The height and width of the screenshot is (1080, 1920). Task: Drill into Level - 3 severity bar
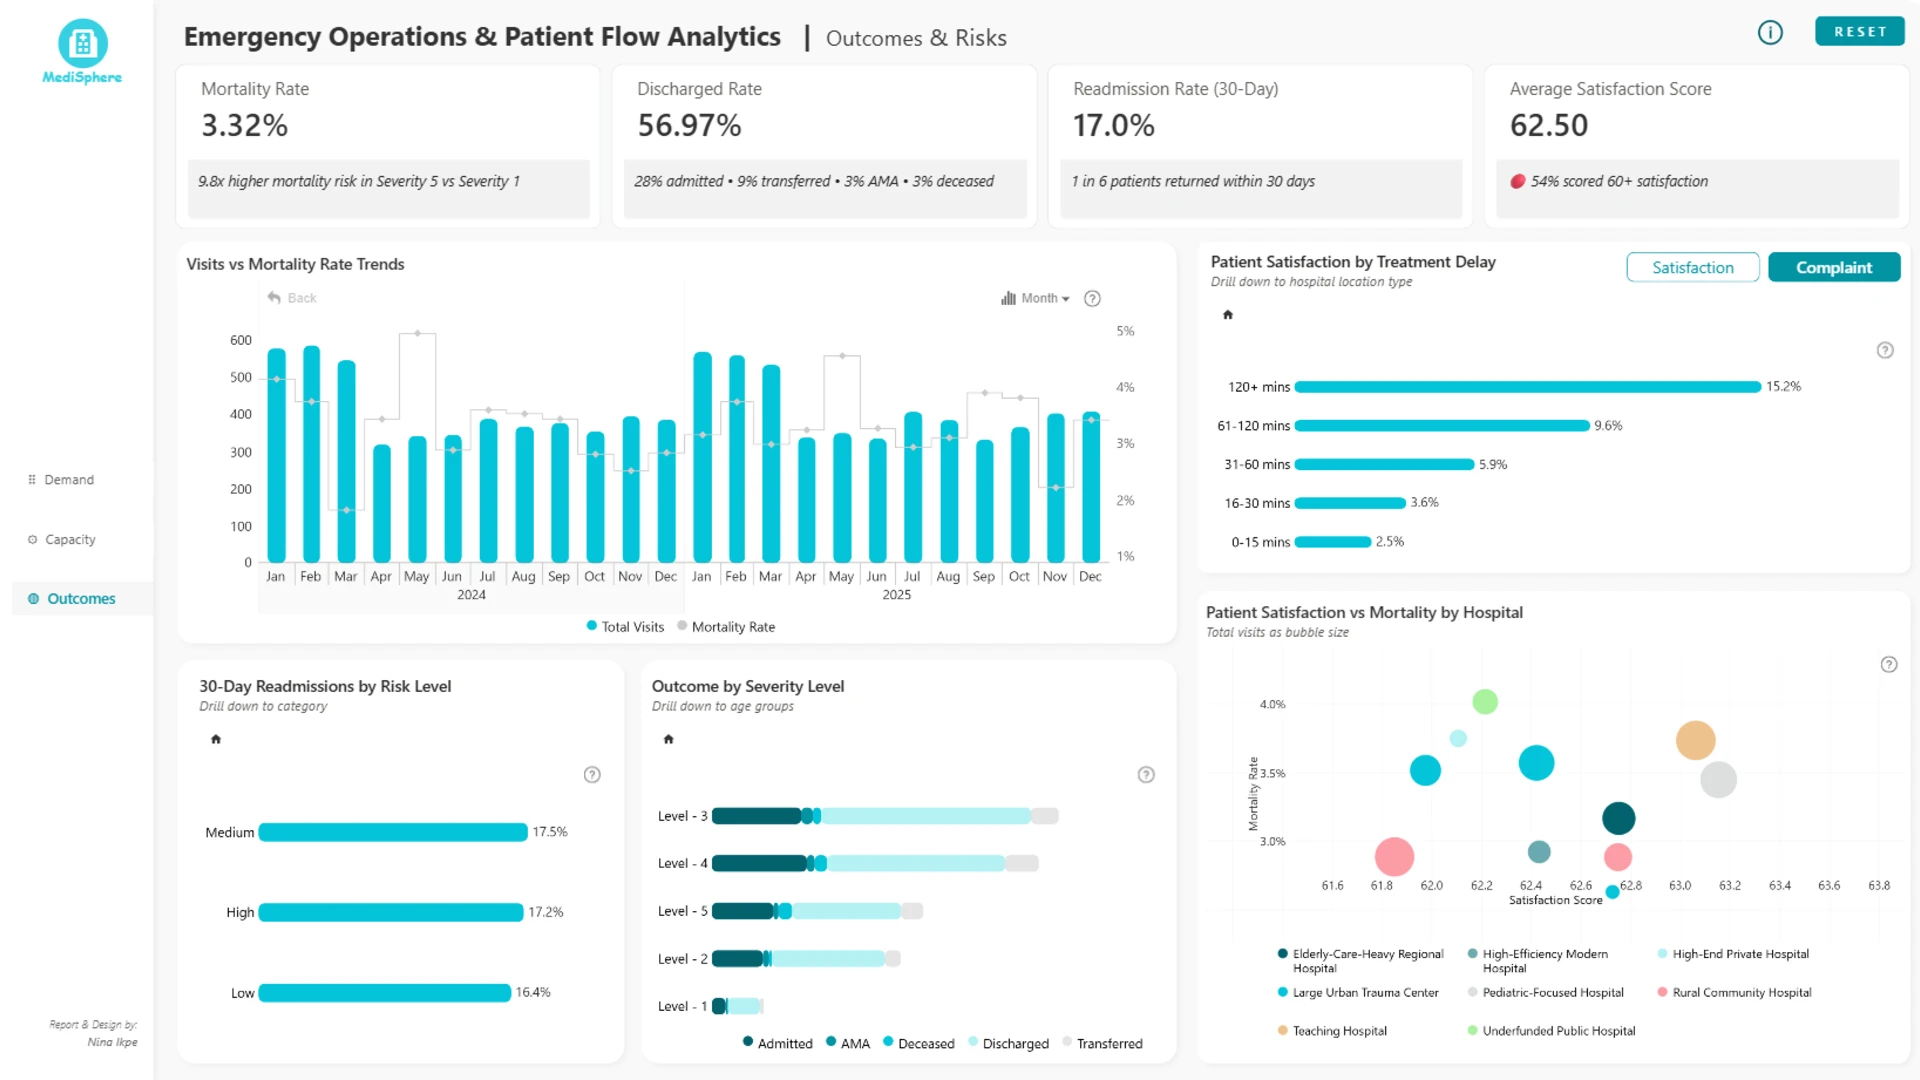(885, 816)
